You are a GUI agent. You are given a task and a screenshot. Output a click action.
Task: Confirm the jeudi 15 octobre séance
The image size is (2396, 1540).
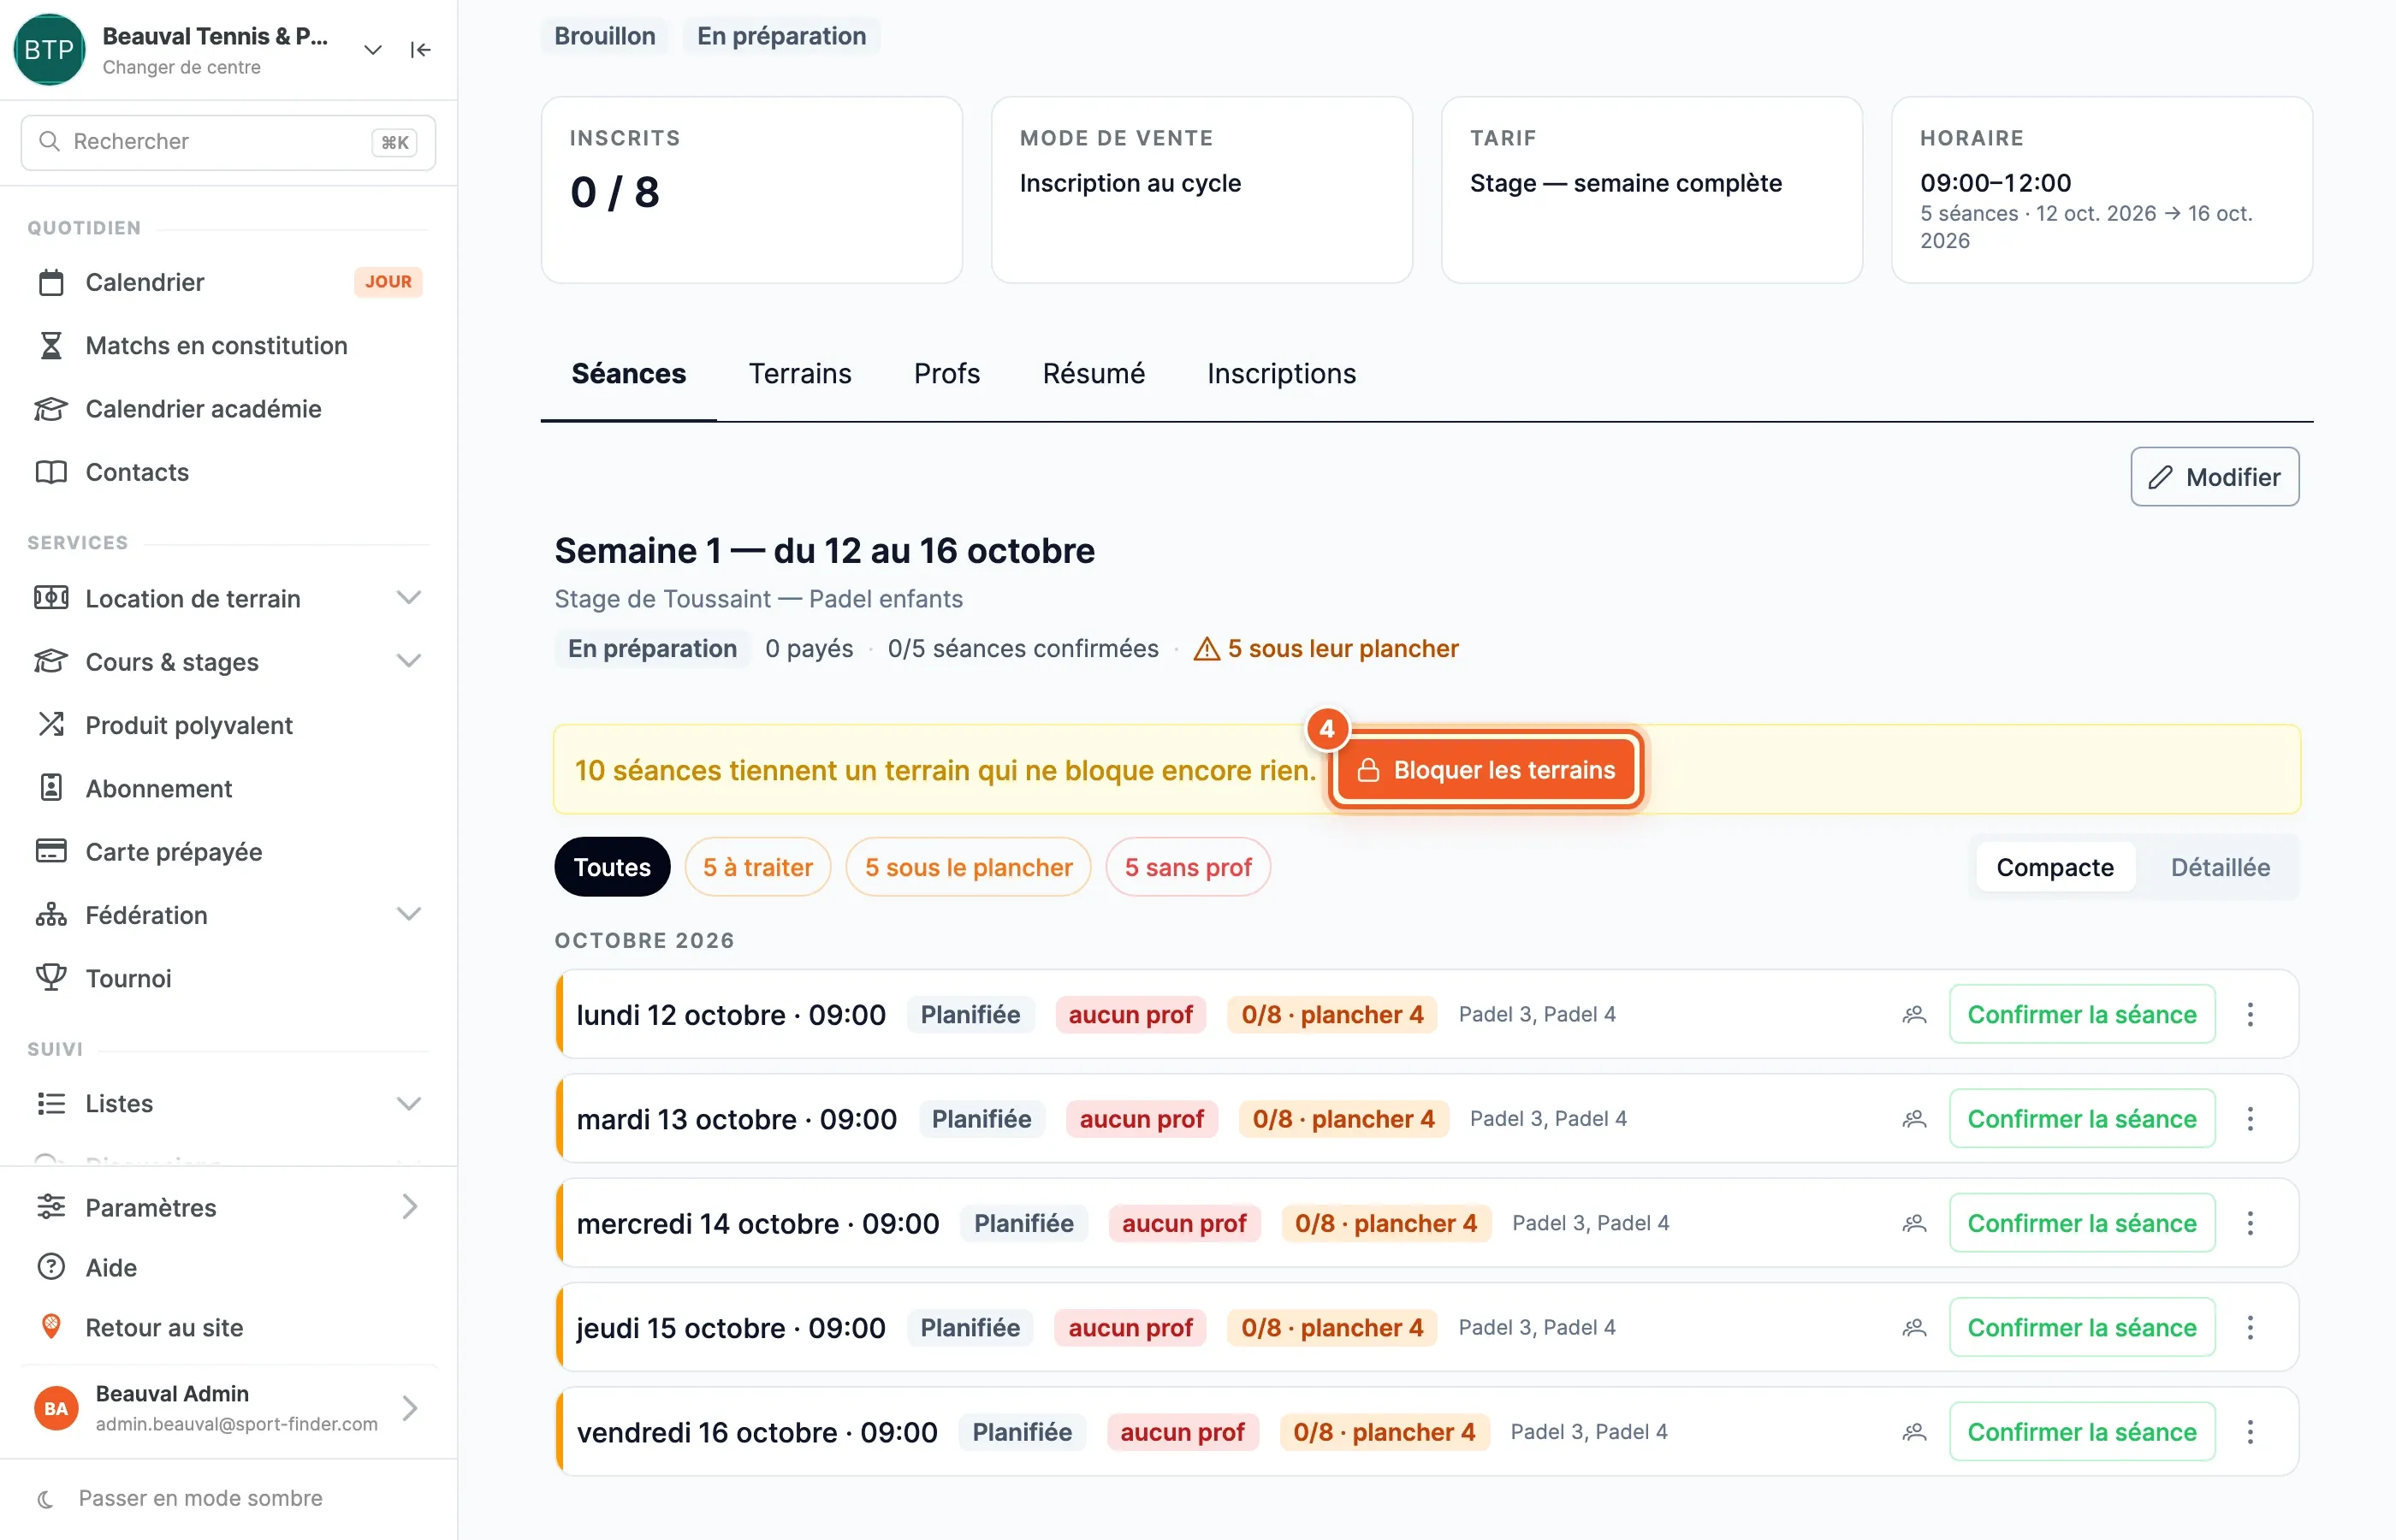pos(2082,1327)
